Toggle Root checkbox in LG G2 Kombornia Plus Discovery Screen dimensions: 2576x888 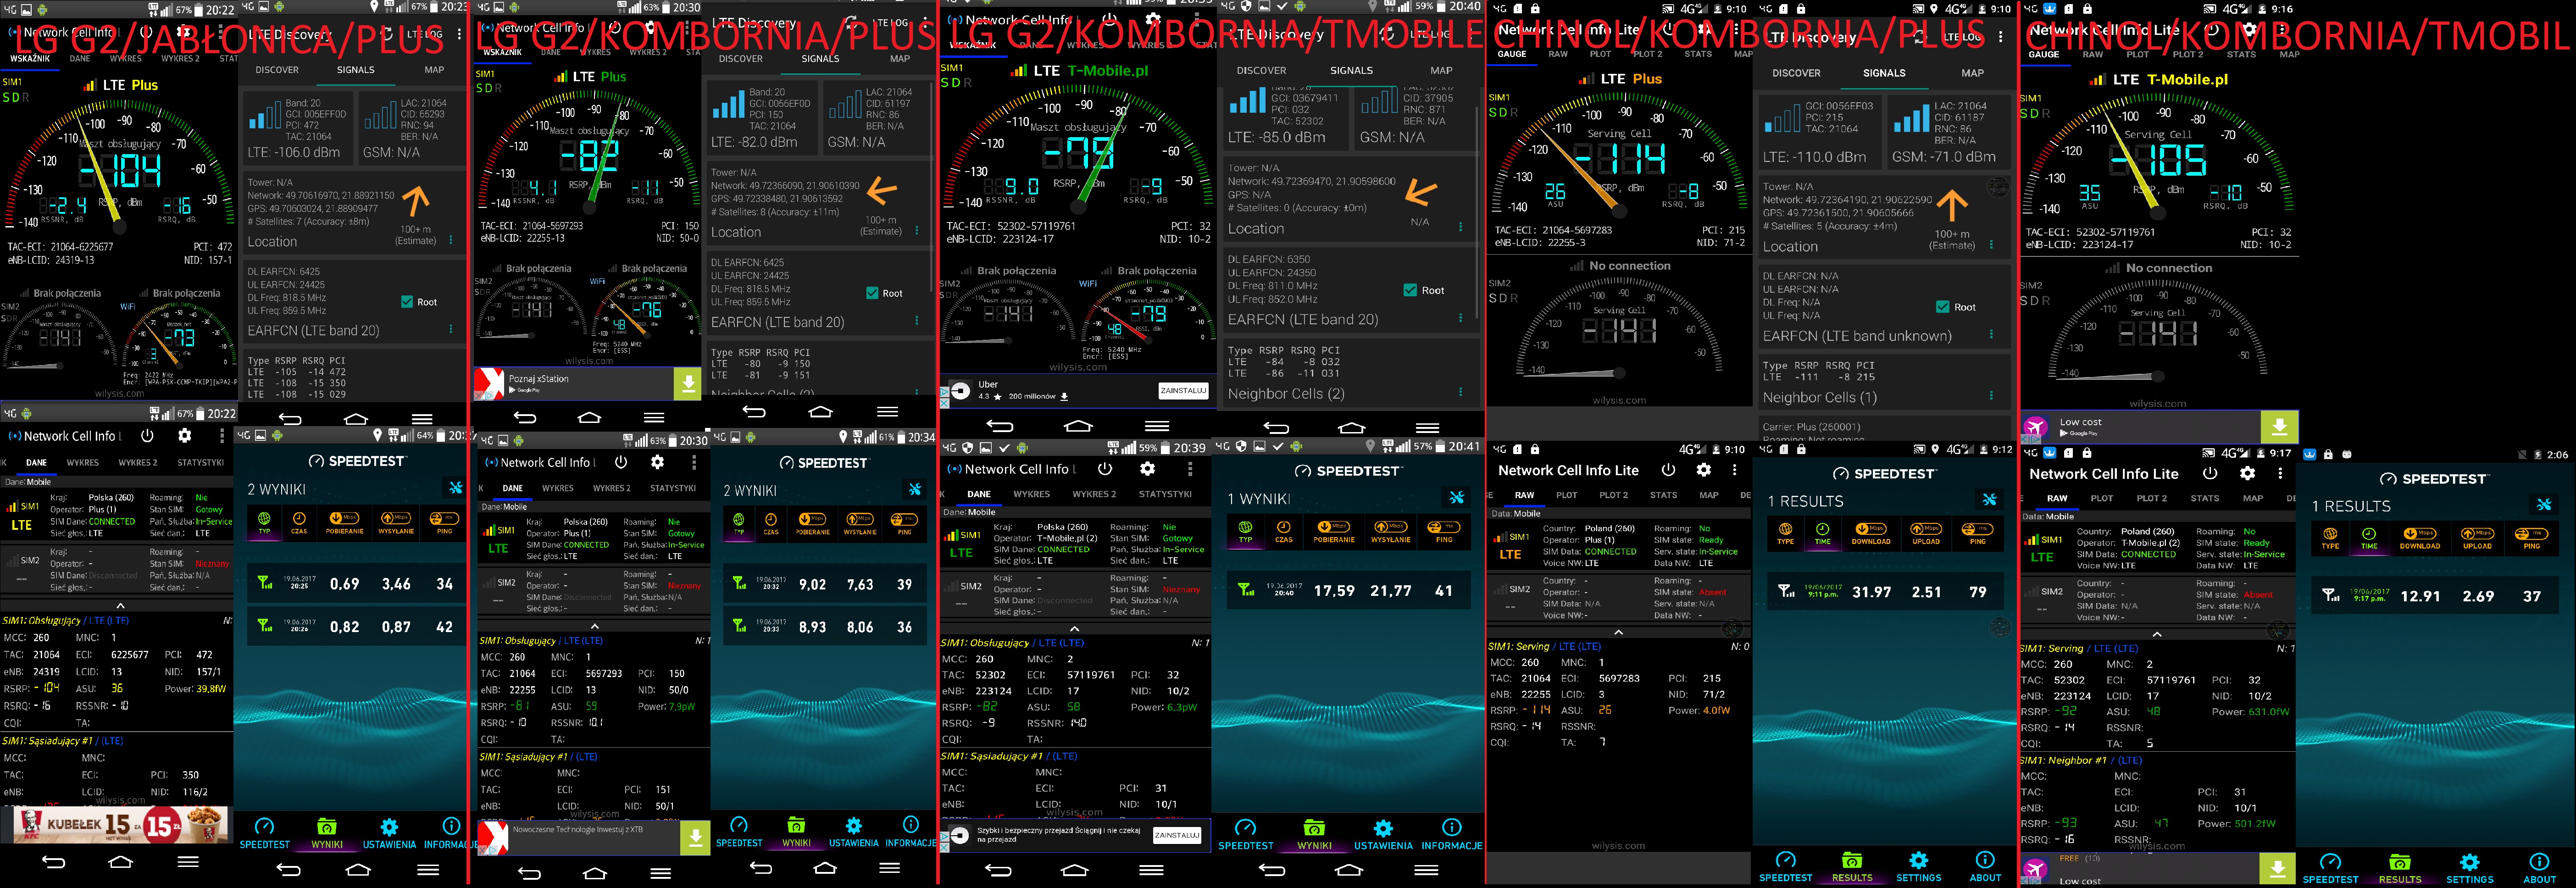coord(872,293)
